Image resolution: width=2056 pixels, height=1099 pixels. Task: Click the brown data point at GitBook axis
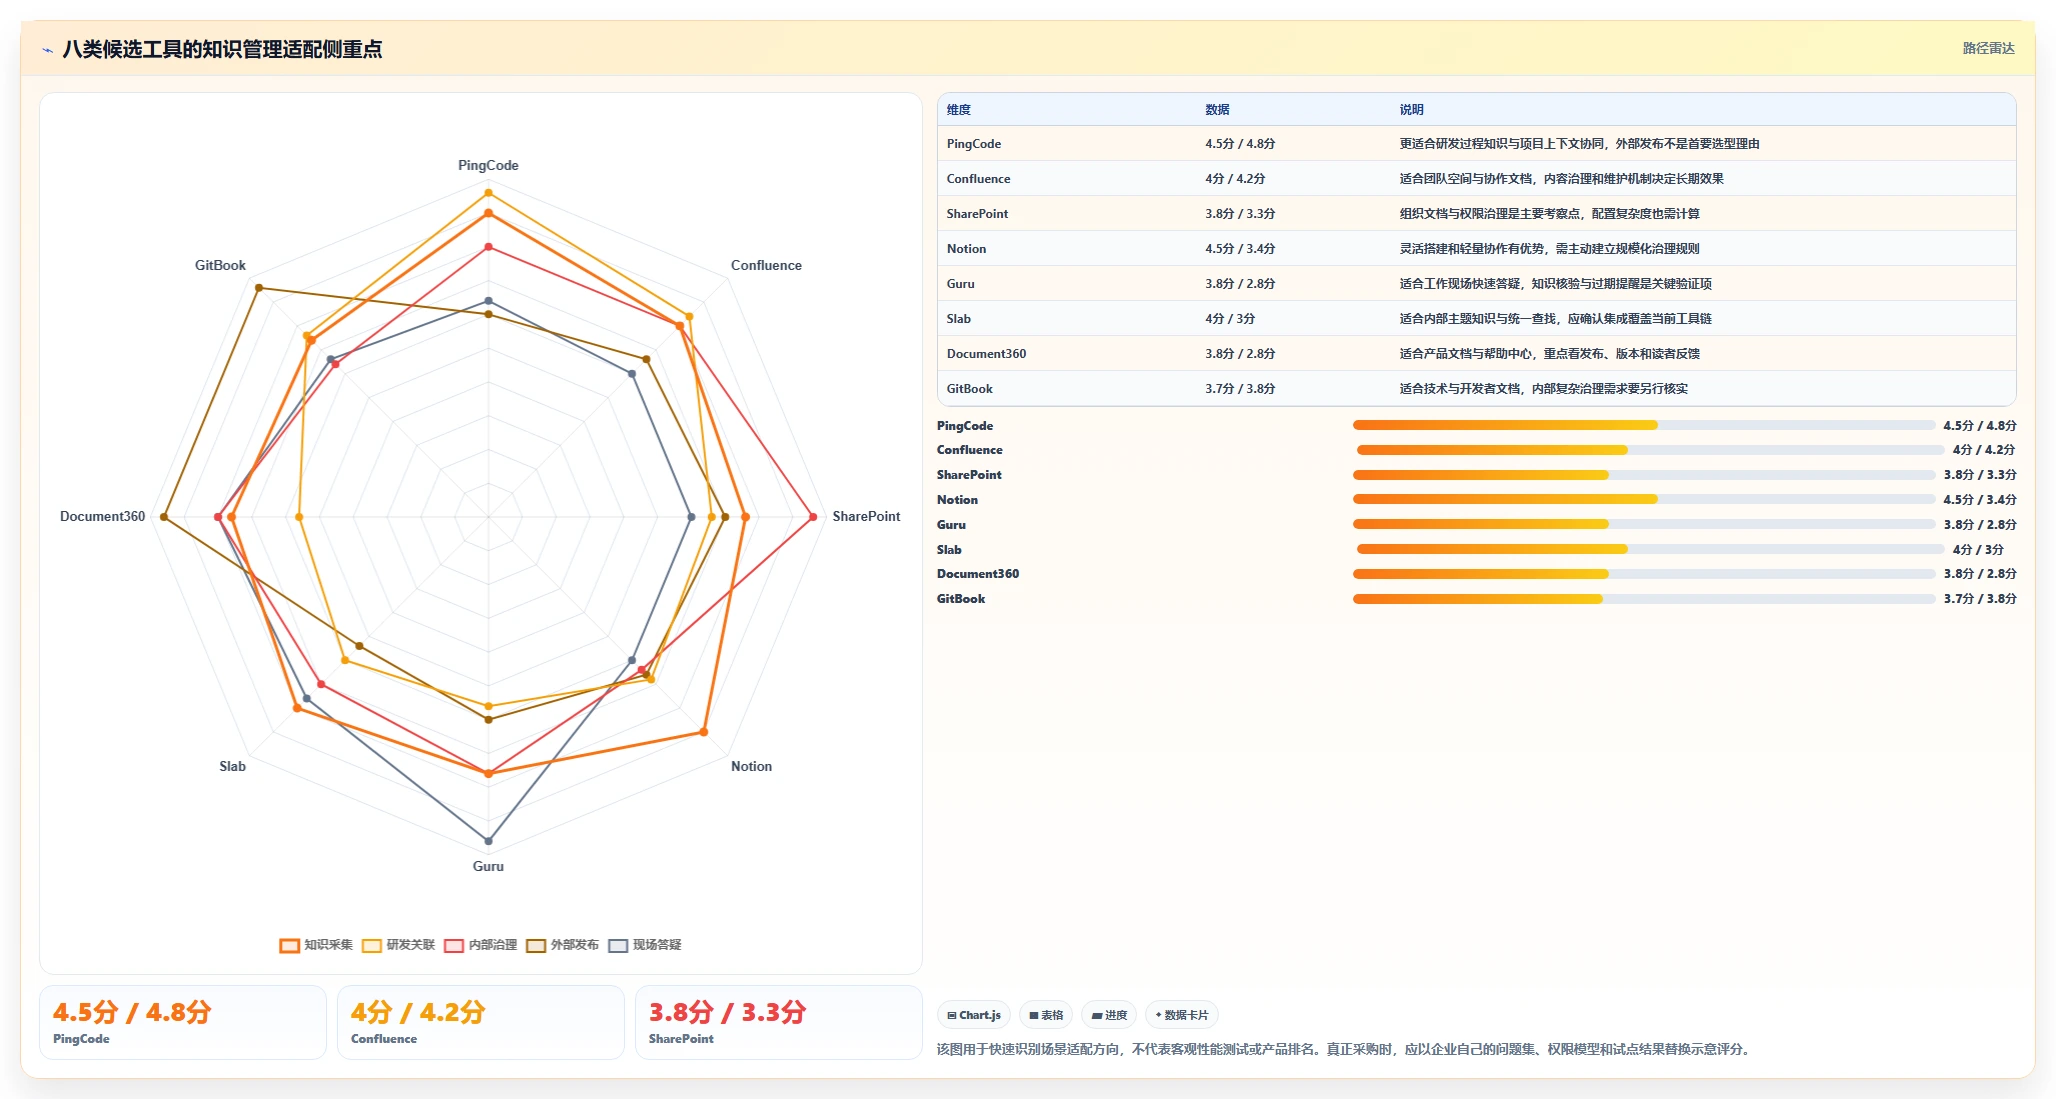(259, 288)
